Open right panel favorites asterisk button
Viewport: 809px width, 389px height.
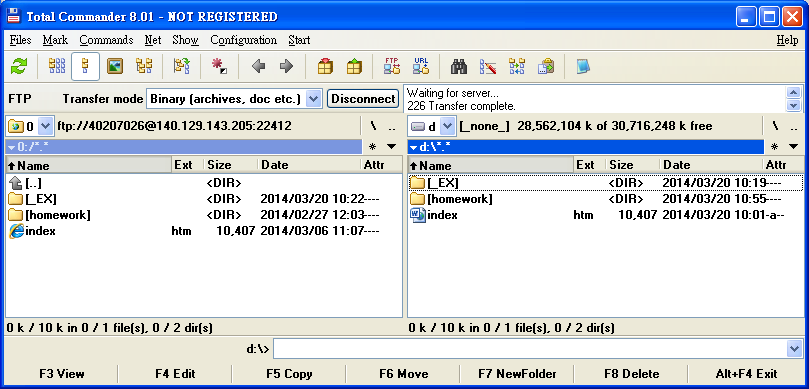[x=774, y=147]
